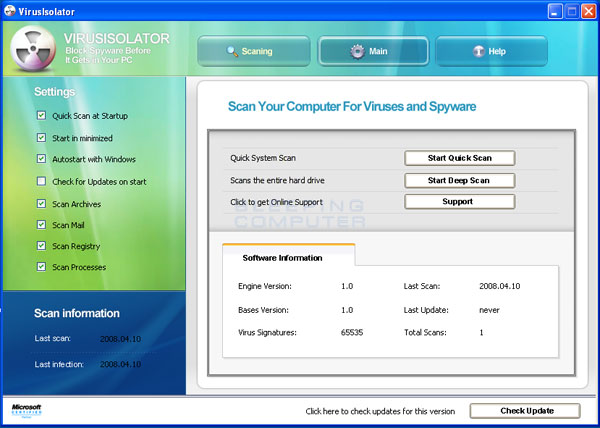Click the 'Engine Version:' label
600x428 pixels.
pos(264,286)
